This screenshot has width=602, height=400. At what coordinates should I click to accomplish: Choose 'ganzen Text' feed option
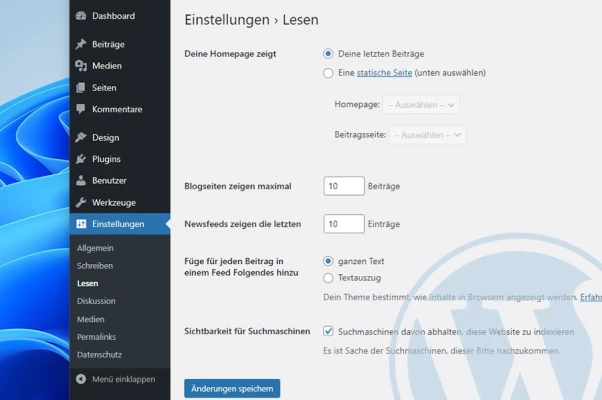[x=328, y=261]
